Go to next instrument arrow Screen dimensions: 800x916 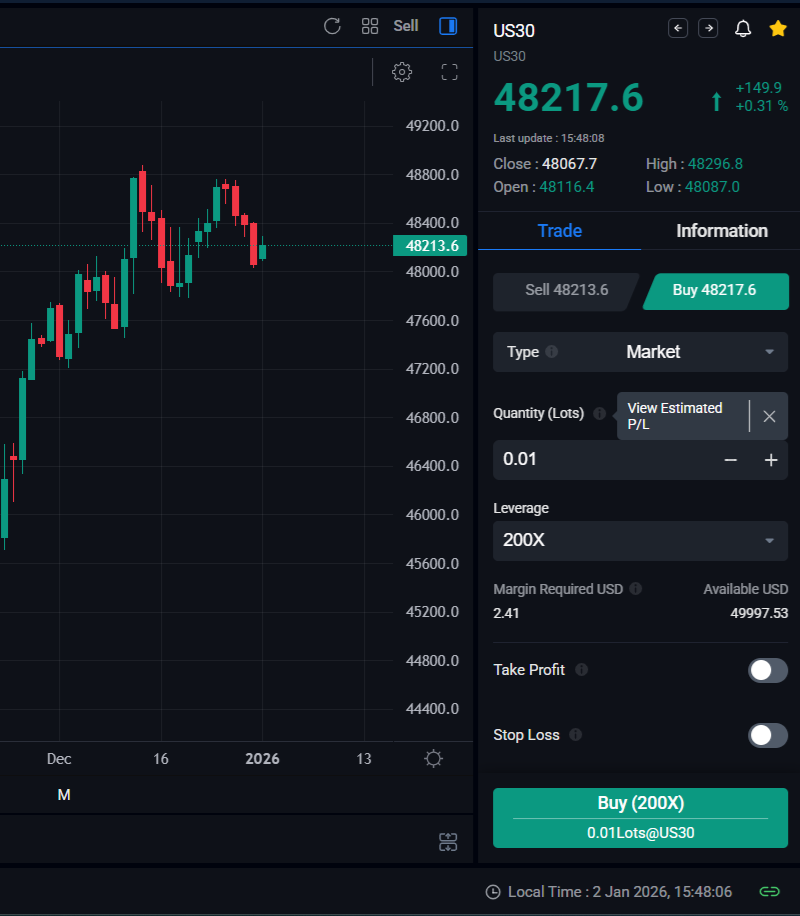pyautogui.click(x=708, y=28)
